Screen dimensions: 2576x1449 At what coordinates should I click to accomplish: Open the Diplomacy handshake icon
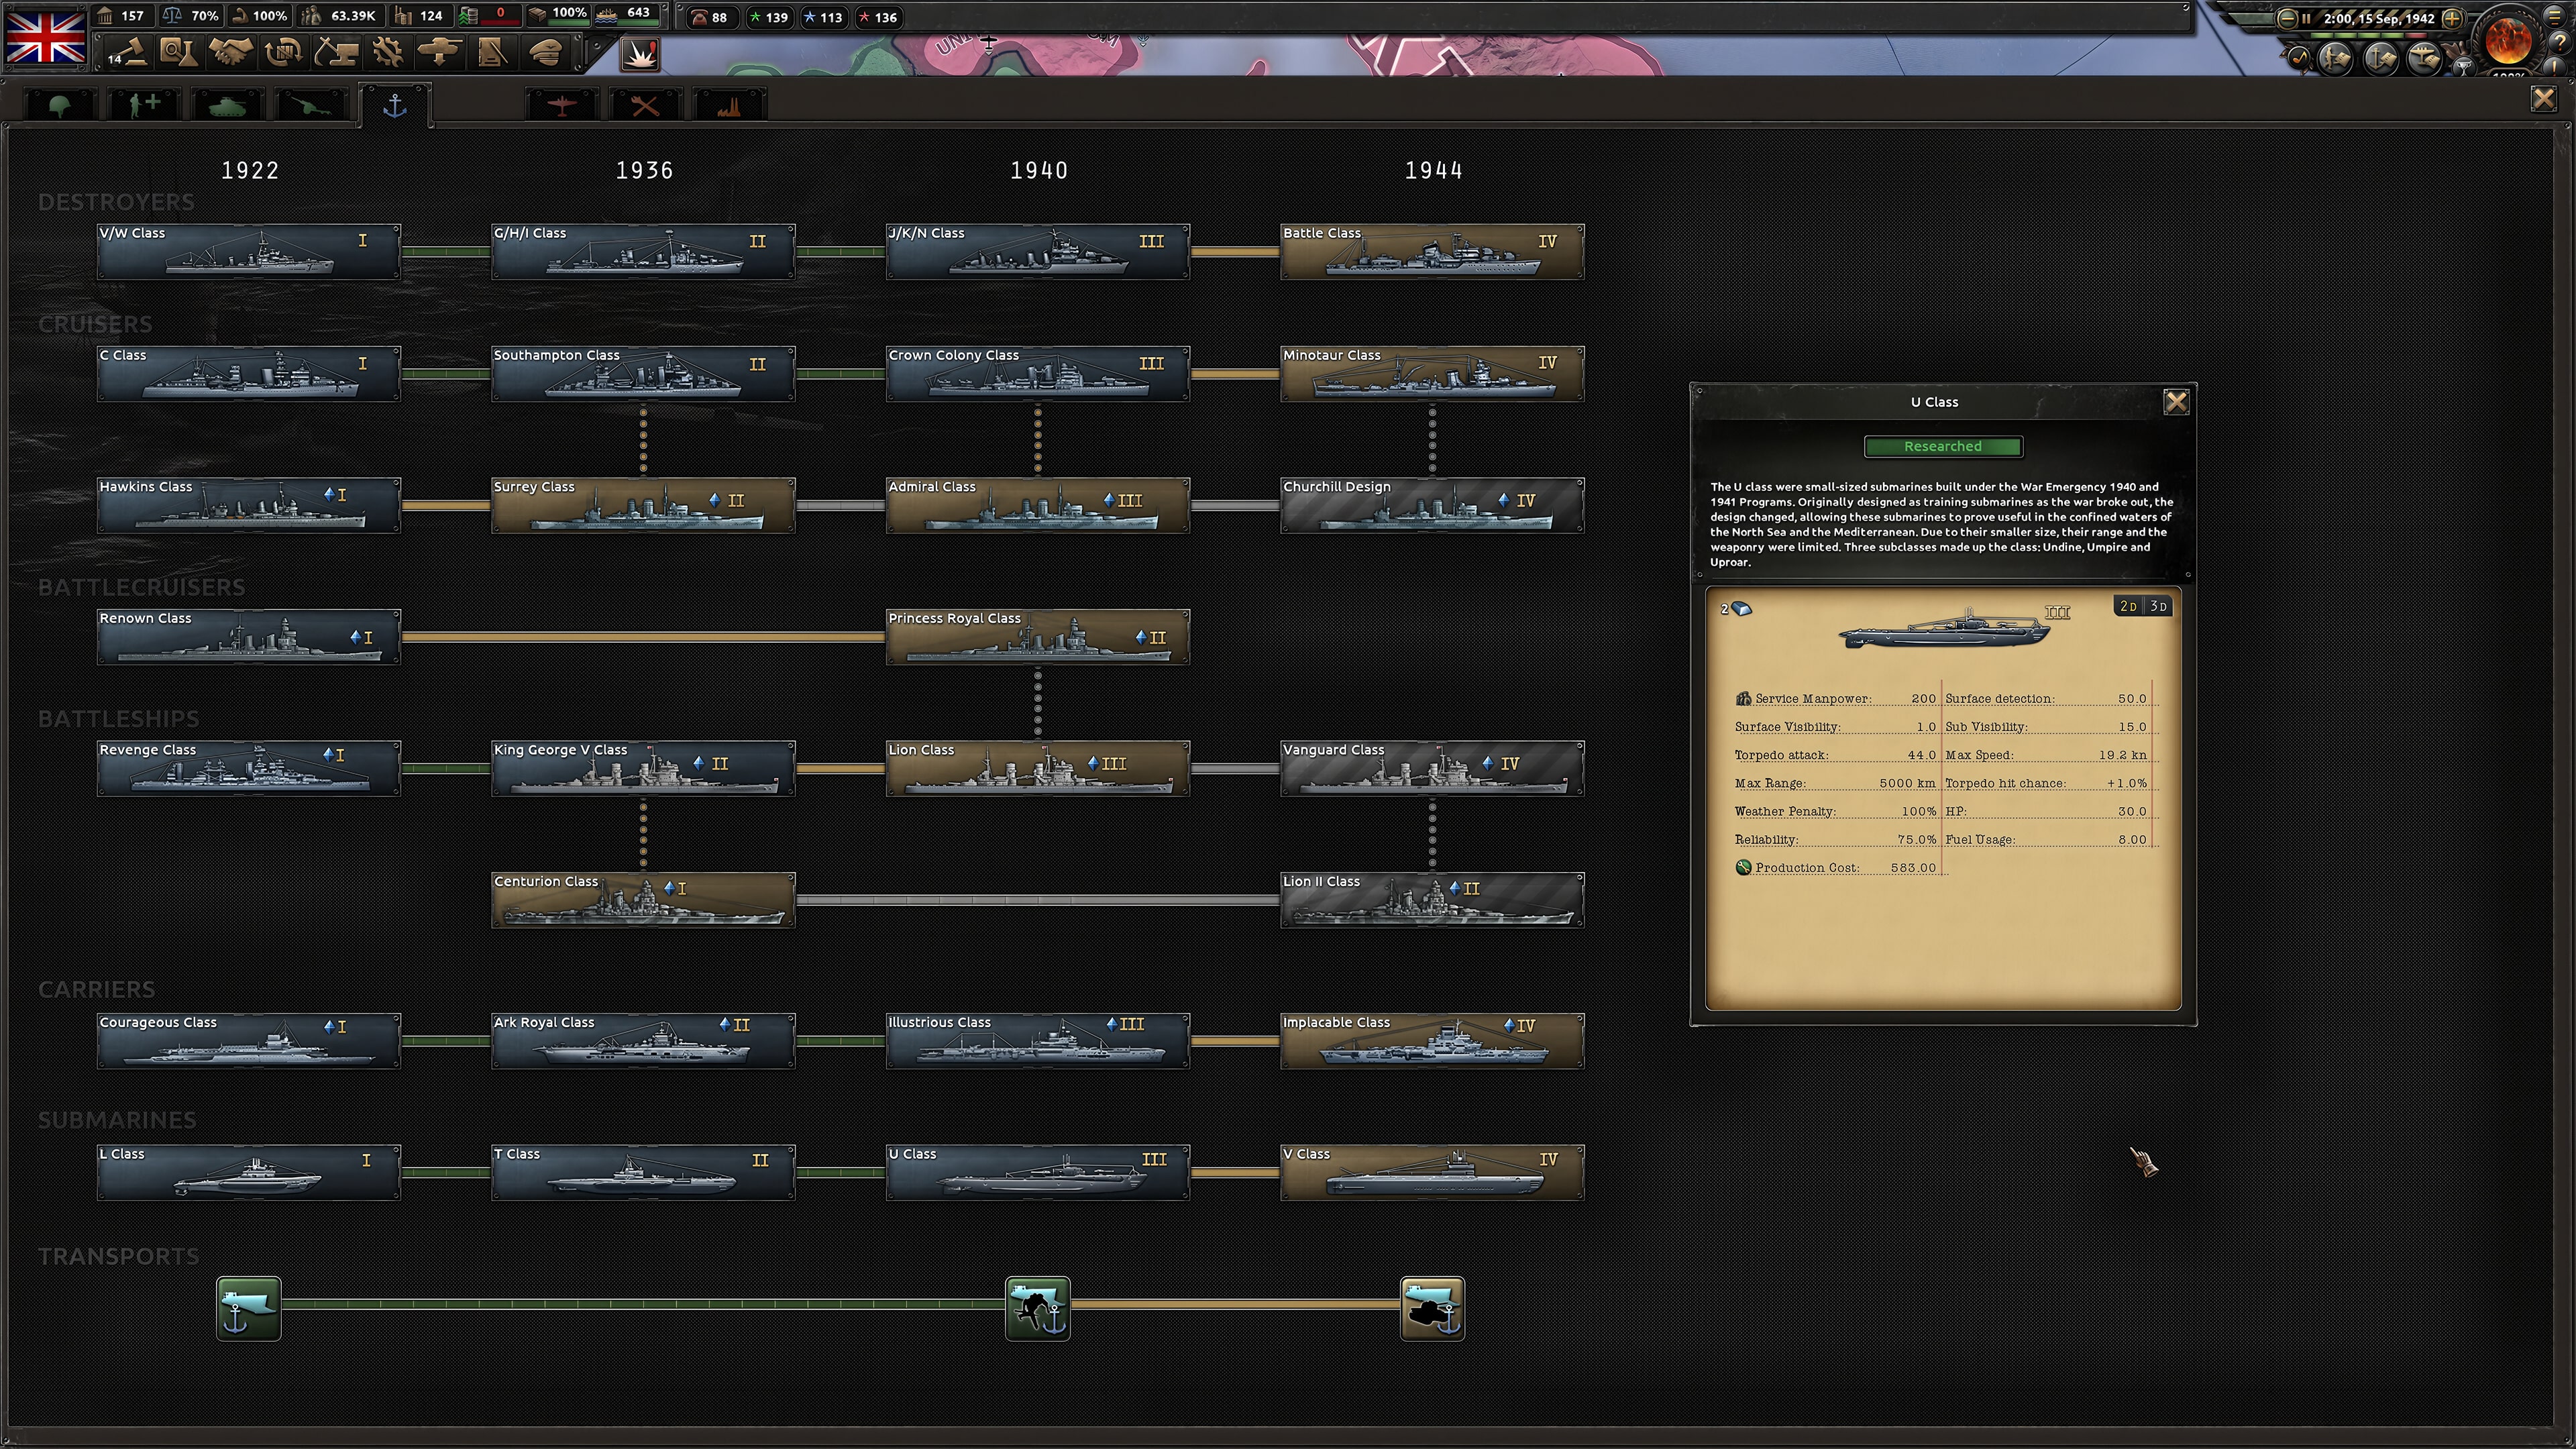click(x=230, y=52)
